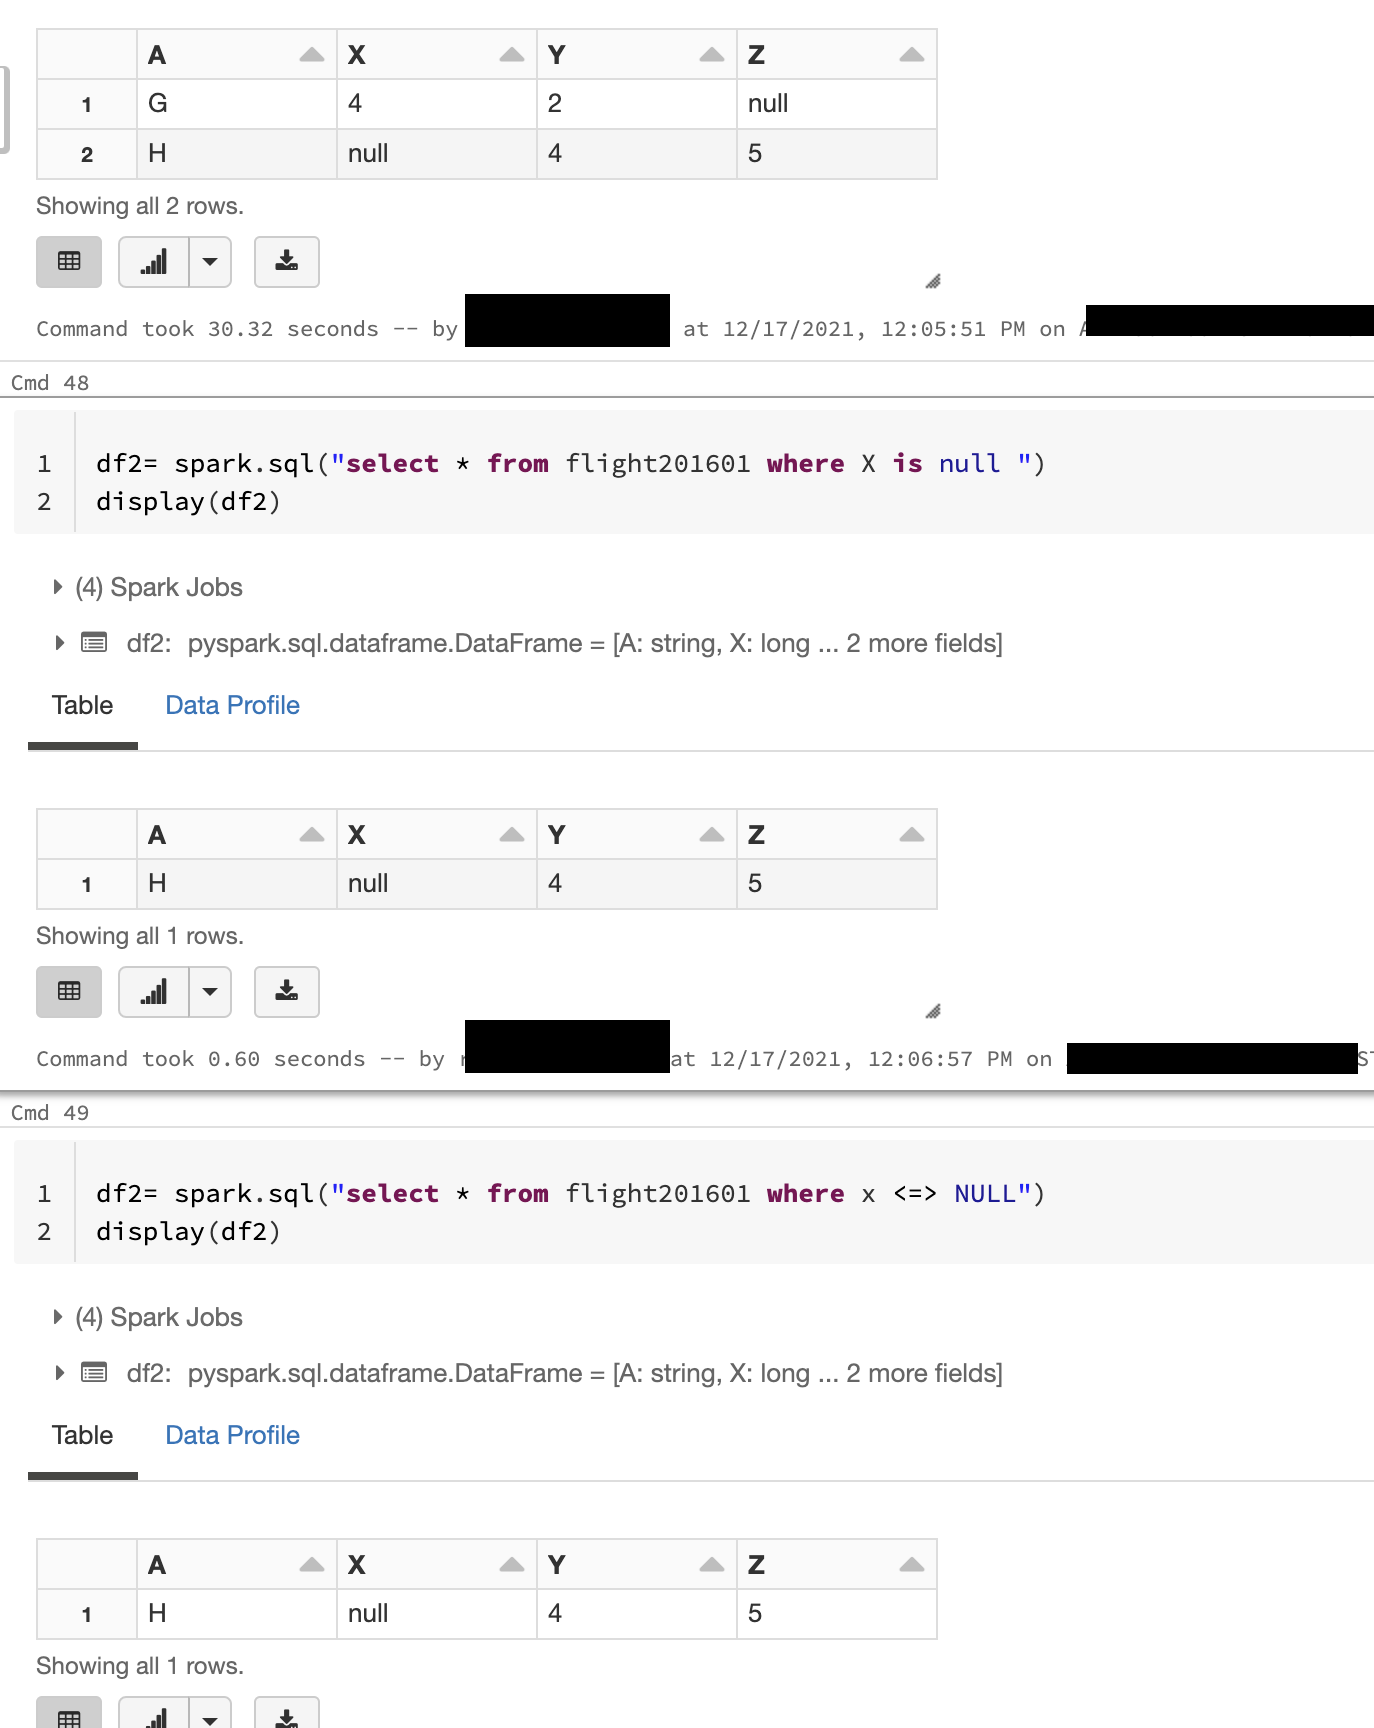Screen dimensions: 1374x1728
Task: Click the table view icon under the first result
Action: click(x=69, y=262)
